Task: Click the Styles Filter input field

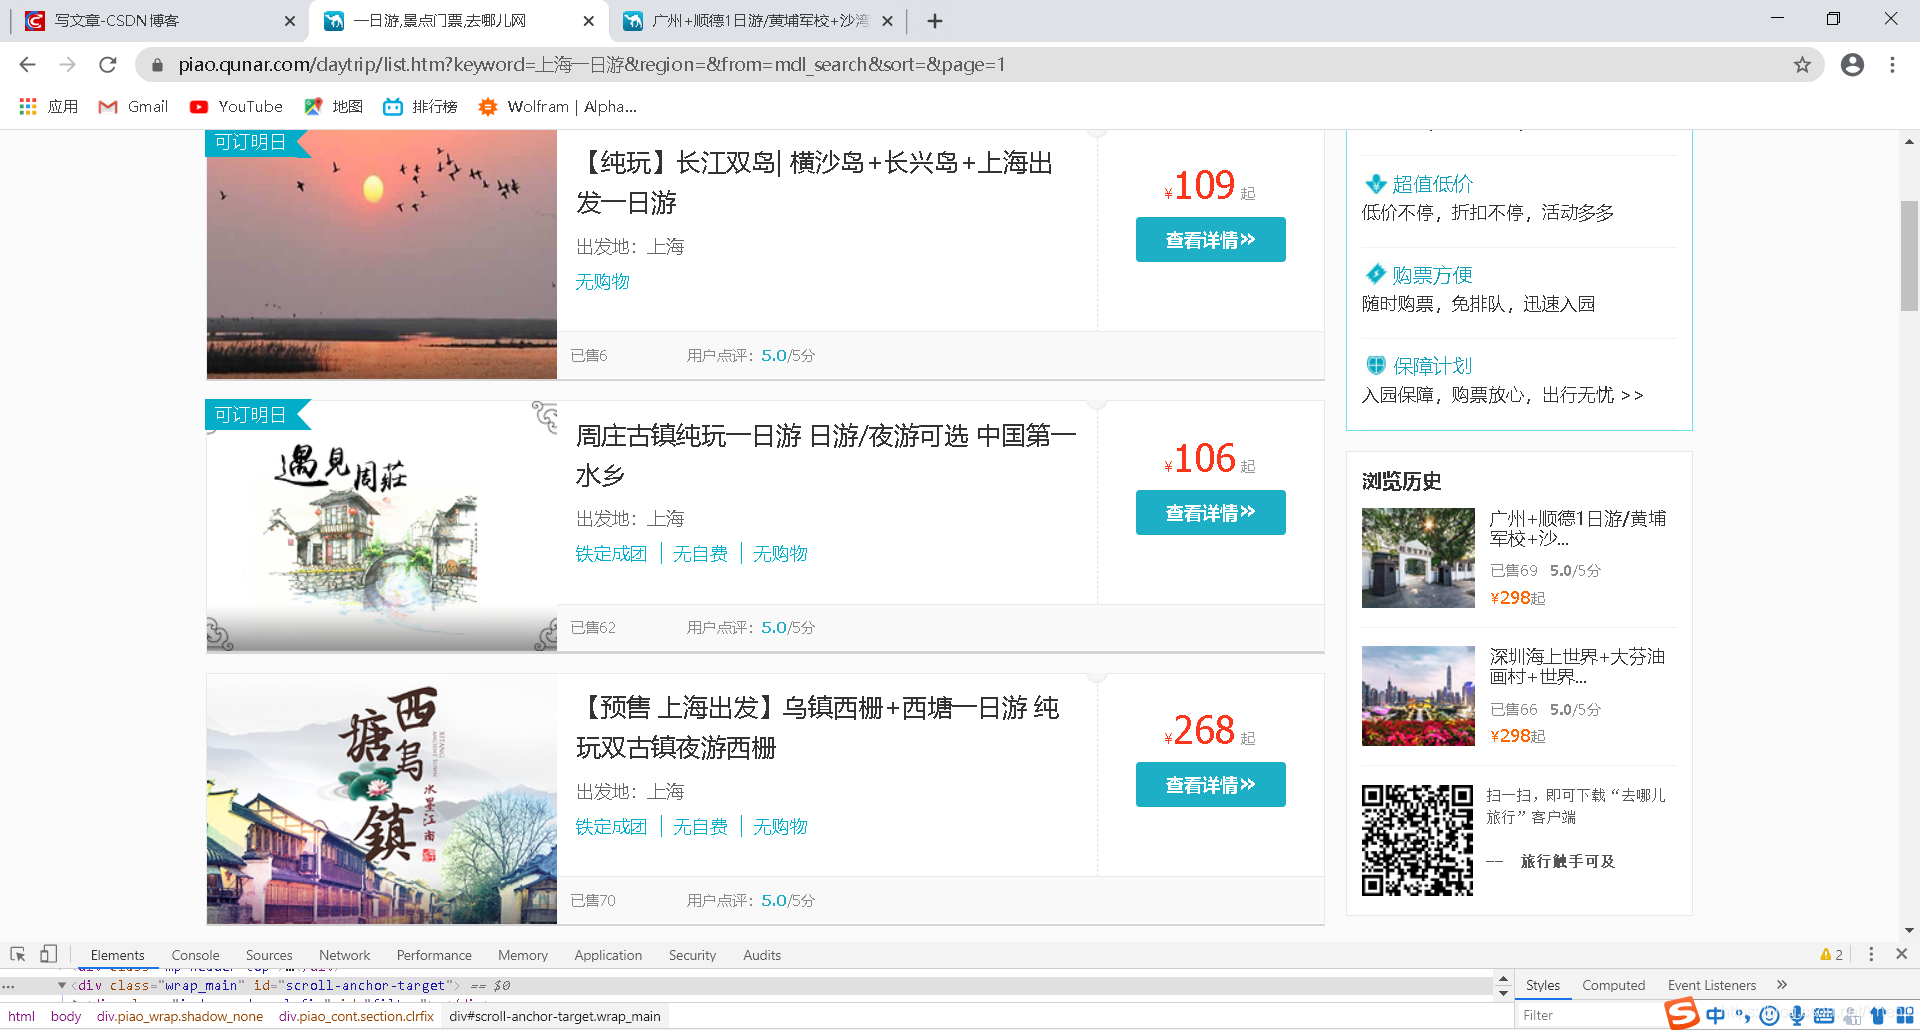Action: 1590,1016
